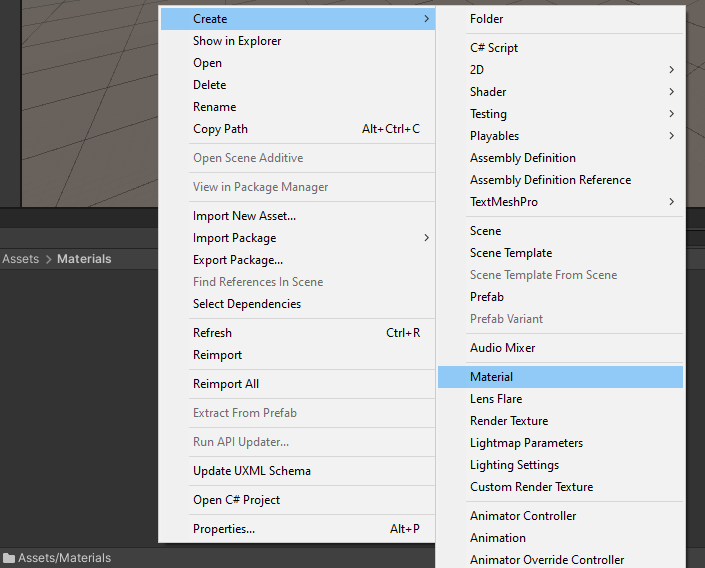Choose Show in Explorer

(237, 41)
